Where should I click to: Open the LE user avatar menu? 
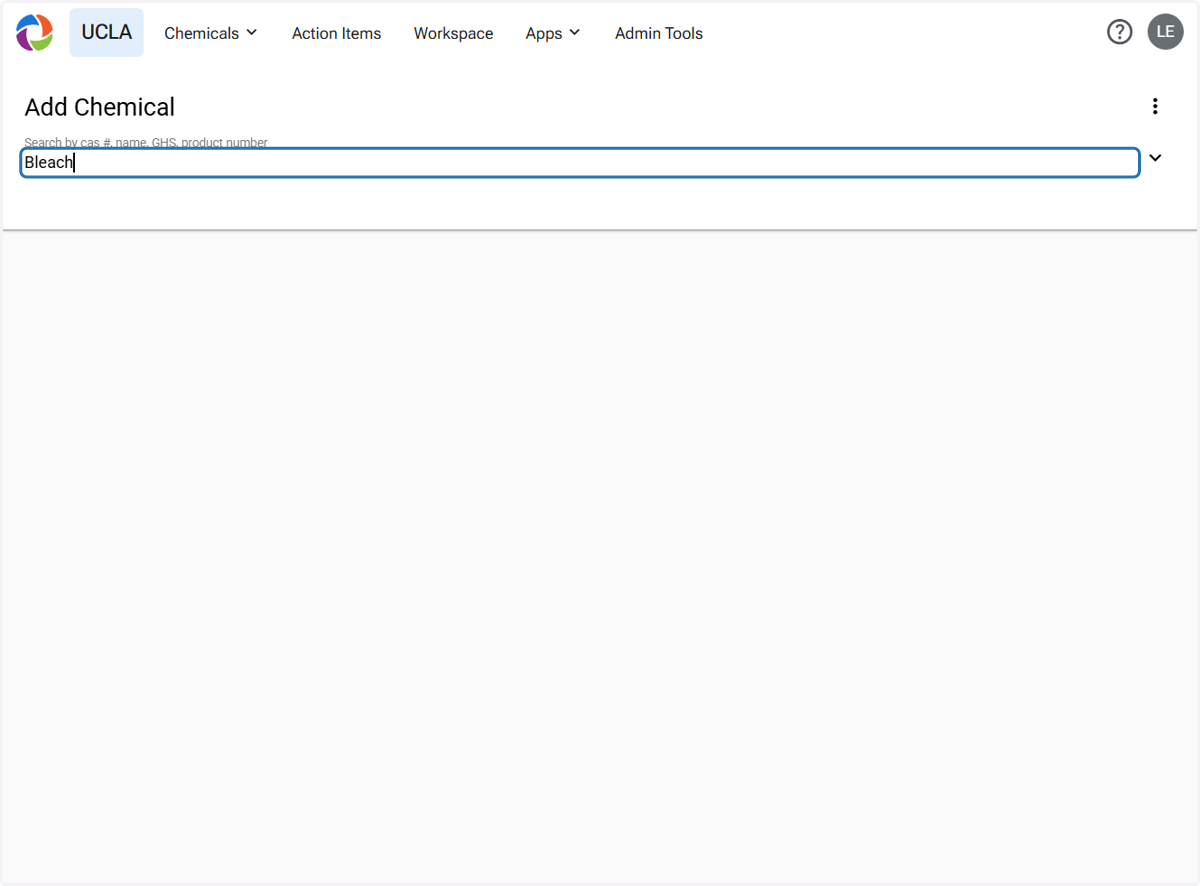1165,32
